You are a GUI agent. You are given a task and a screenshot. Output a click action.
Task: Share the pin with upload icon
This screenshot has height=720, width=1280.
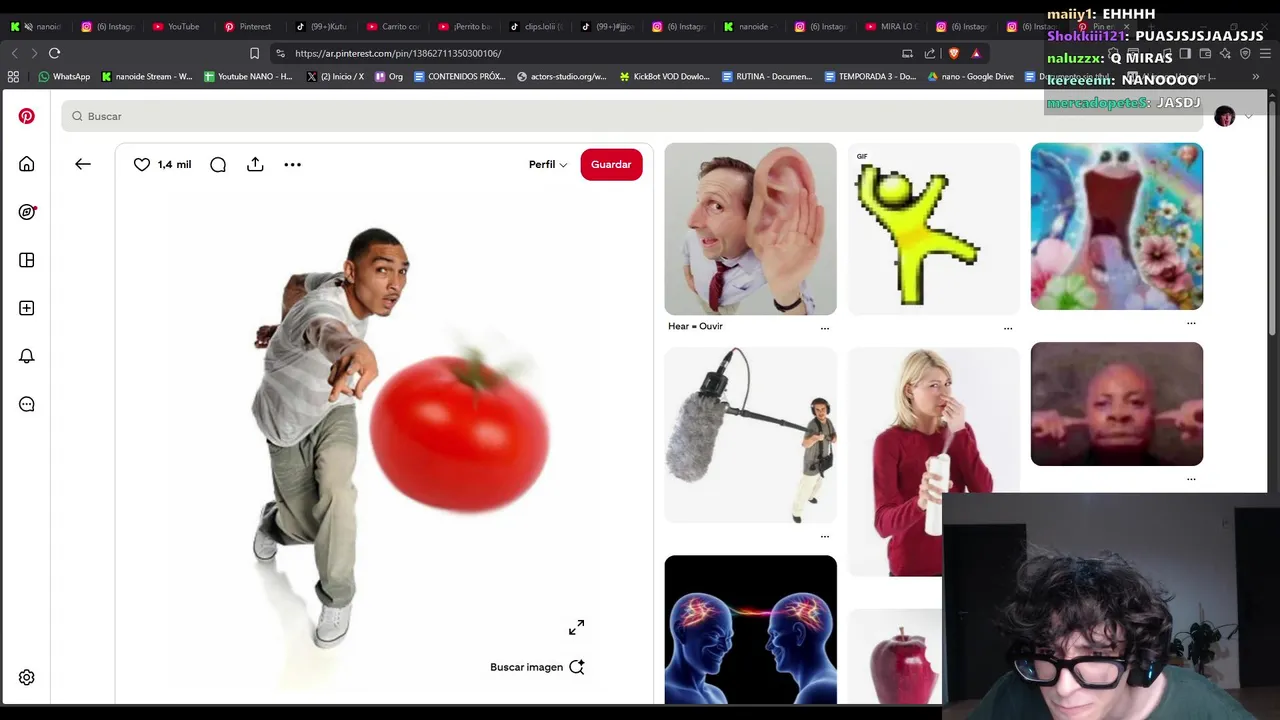coord(255,164)
